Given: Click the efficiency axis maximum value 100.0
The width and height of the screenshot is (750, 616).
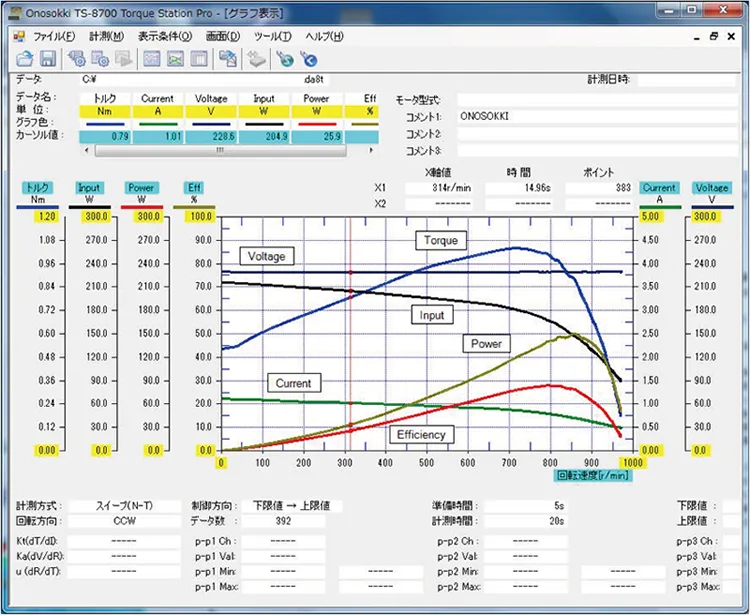Looking at the screenshot, I should point(201,217).
